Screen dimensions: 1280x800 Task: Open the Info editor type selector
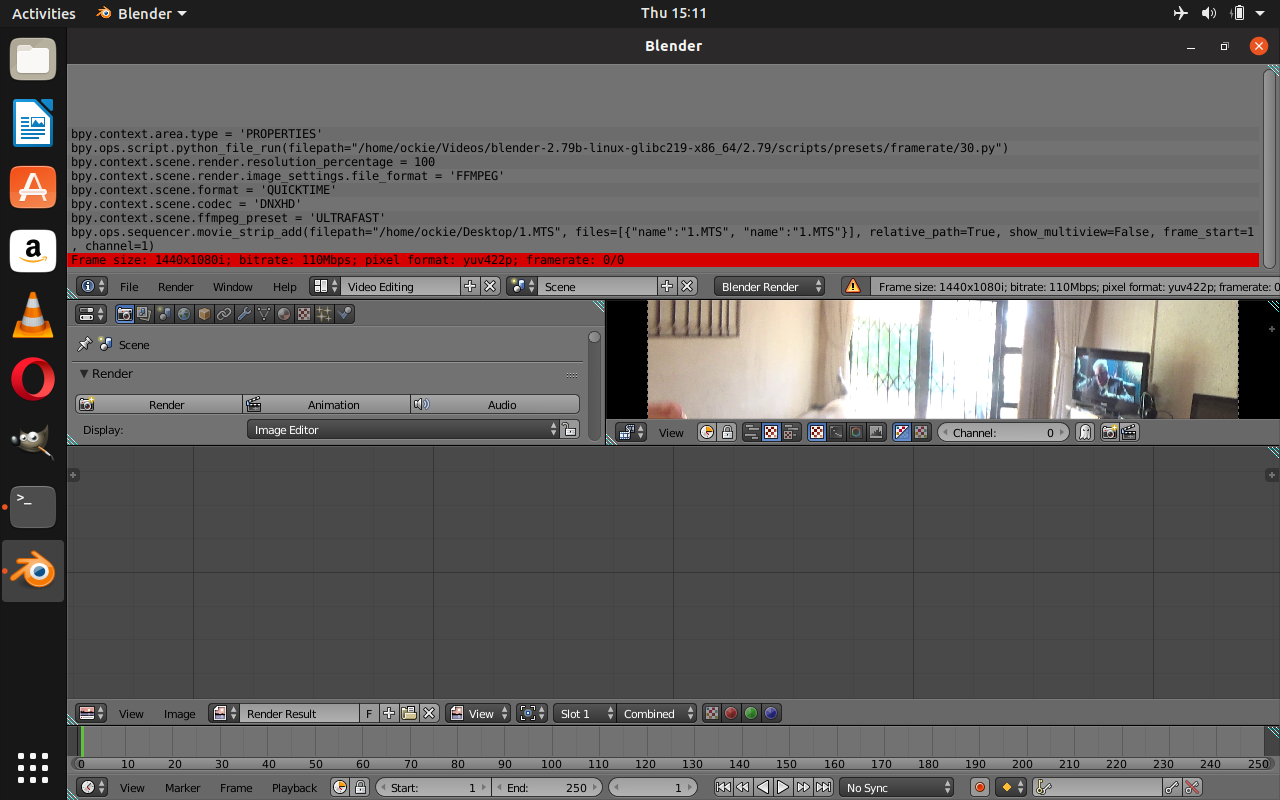pos(93,287)
